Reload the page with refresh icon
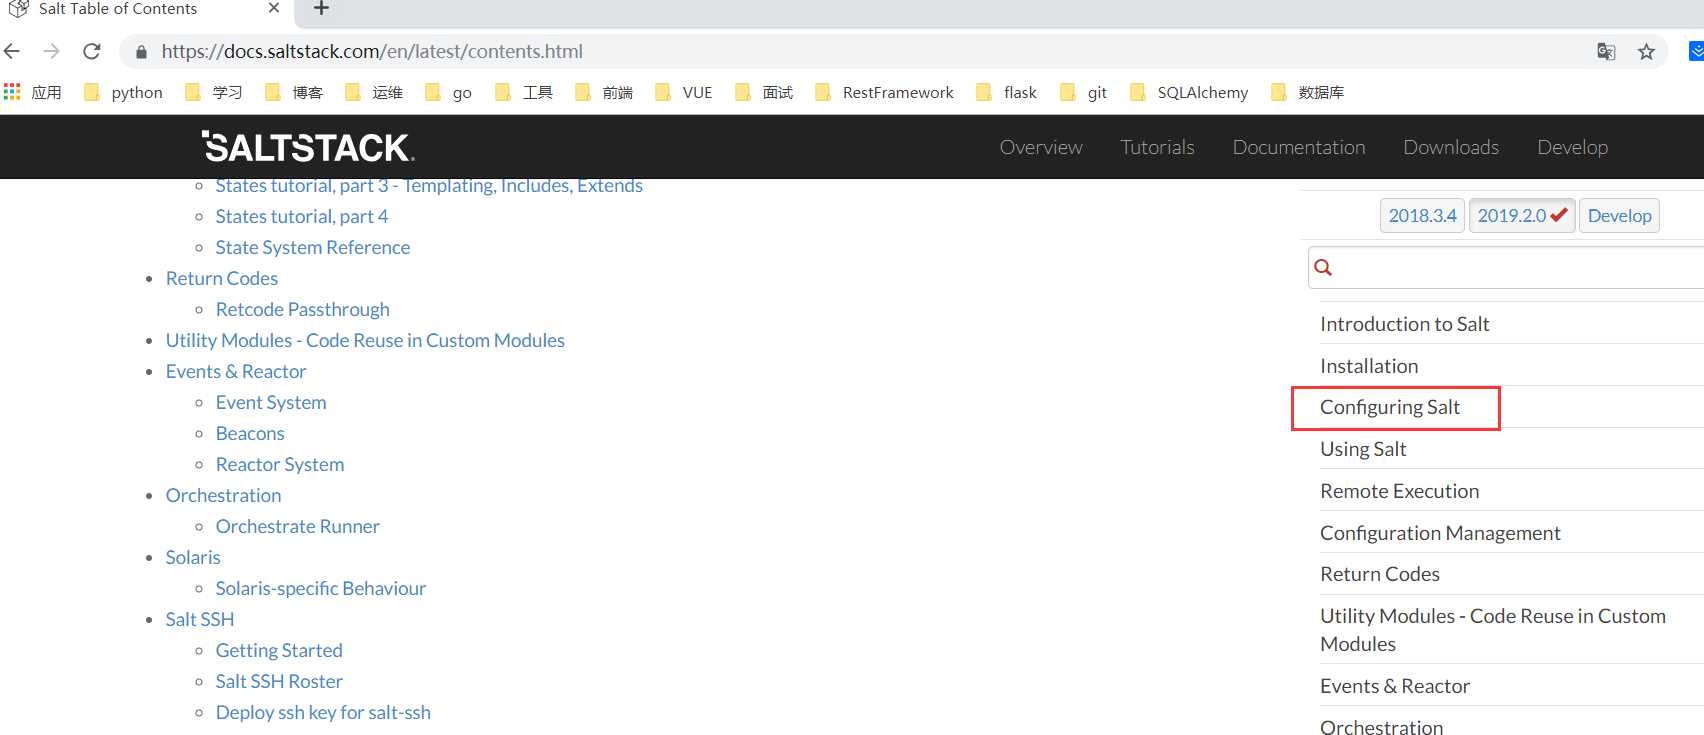Image resolution: width=1704 pixels, height=735 pixels. (92, 51)
